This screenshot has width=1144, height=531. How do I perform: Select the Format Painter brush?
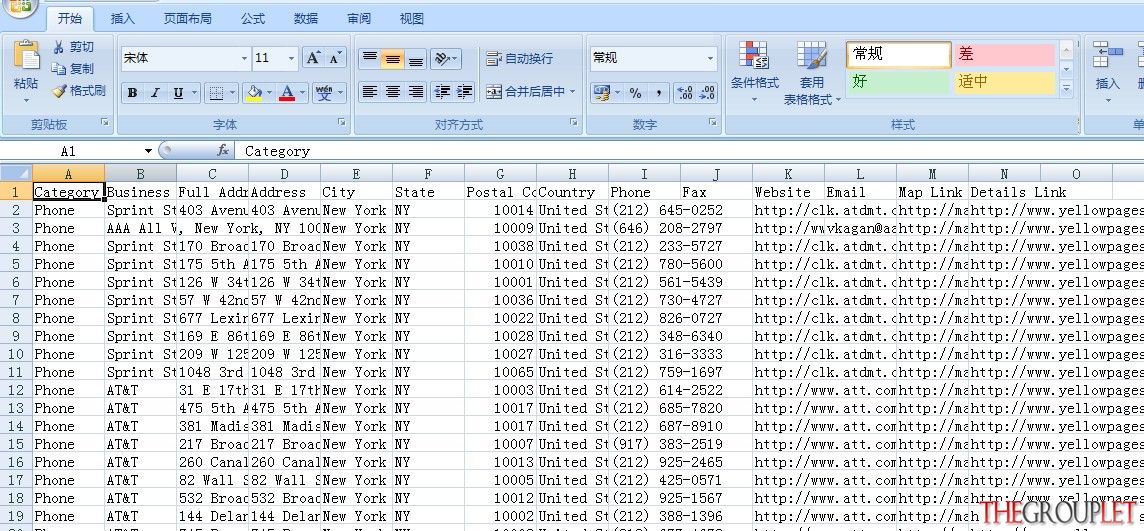tap(79, 90)
